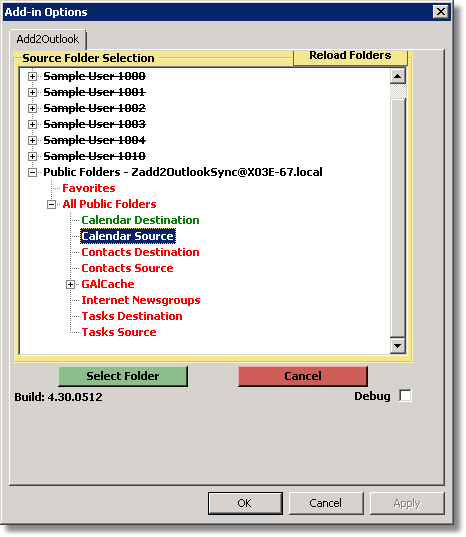The width and height of the screenshot is (466, 537).
Task: Click the red Cancel button
Action: (x=303, y=376)
